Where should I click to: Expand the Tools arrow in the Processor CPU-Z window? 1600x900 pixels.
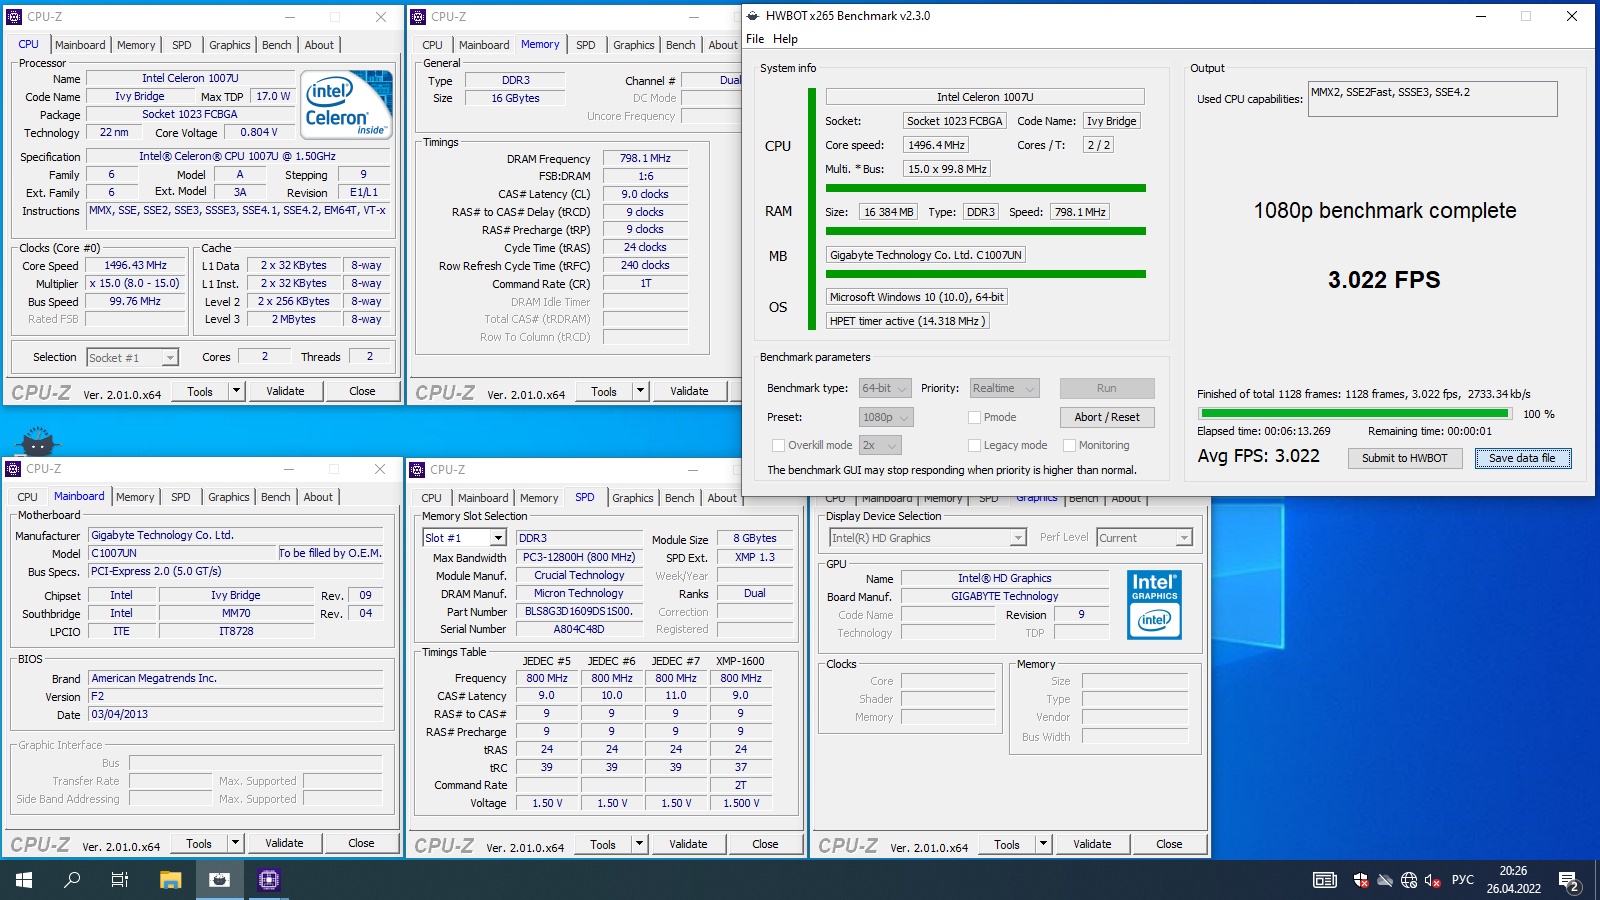[x=237, y=391]
